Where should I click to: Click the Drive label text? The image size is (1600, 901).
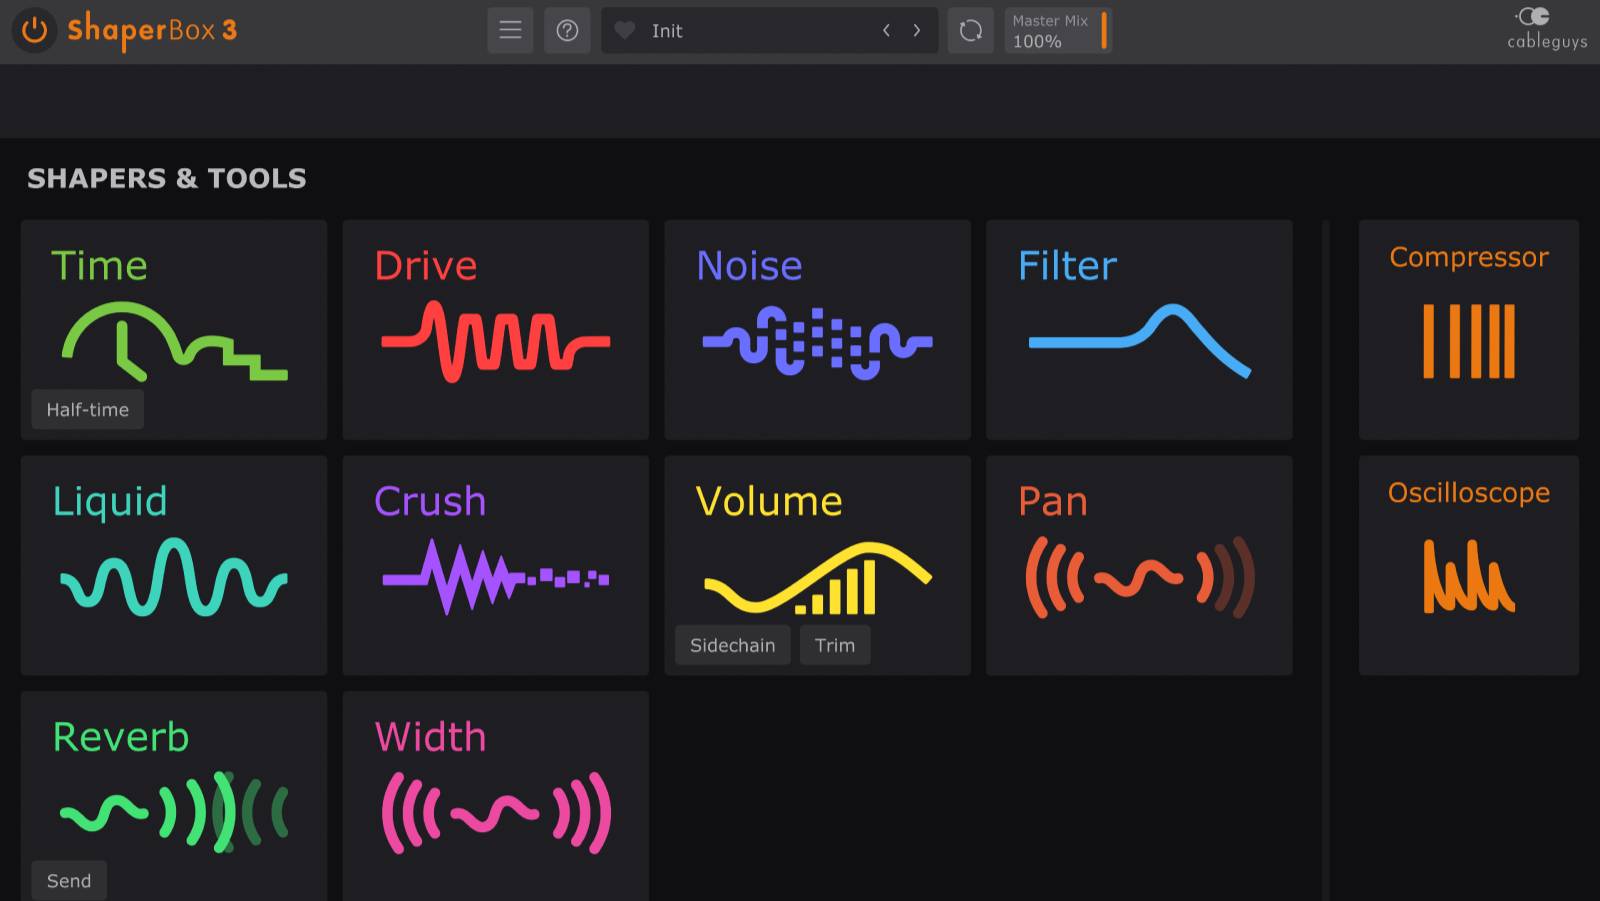[426, 266]
